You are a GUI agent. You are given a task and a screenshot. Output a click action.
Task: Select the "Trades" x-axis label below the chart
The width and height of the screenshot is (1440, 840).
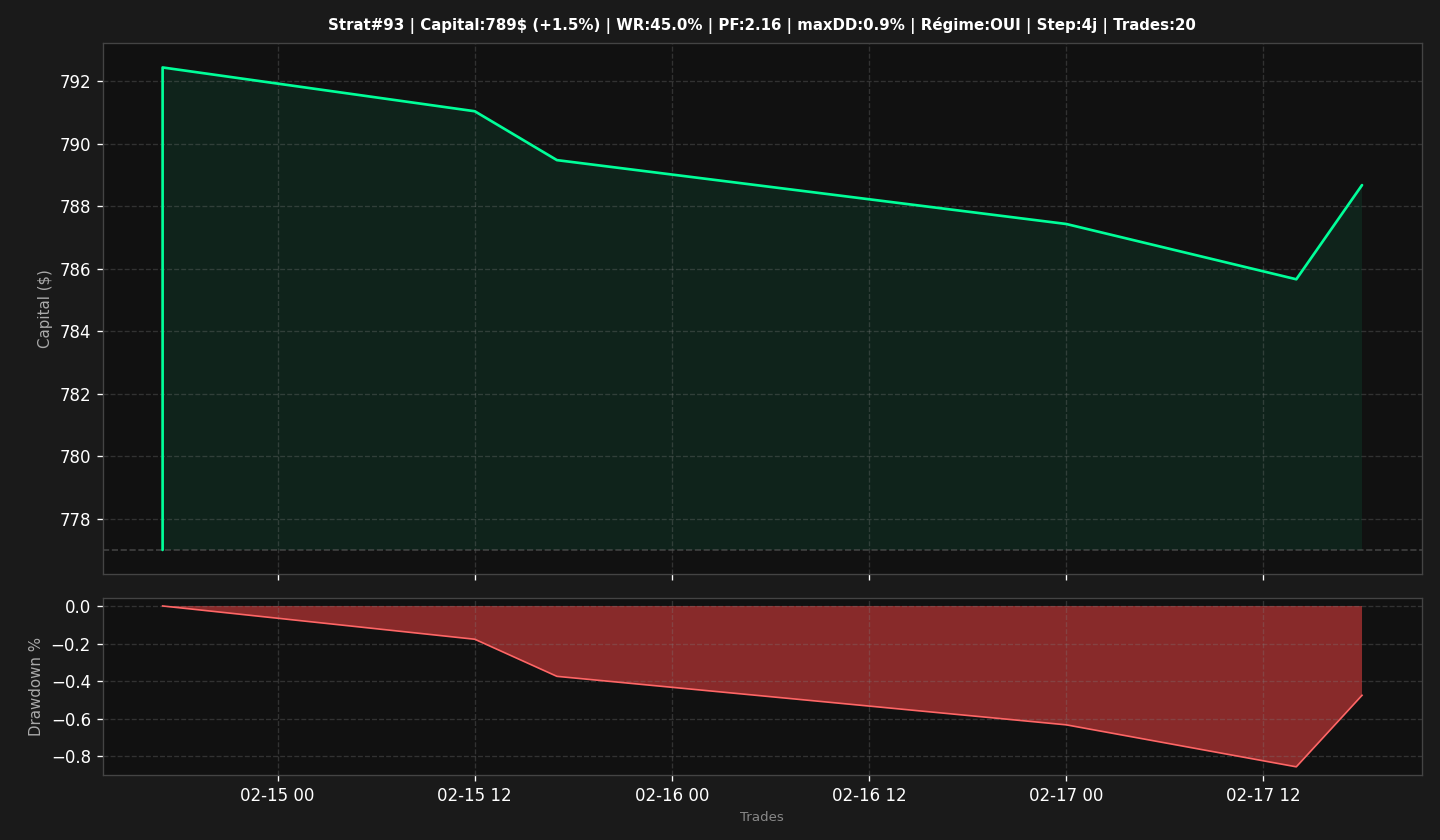click(x=762, y=817)
